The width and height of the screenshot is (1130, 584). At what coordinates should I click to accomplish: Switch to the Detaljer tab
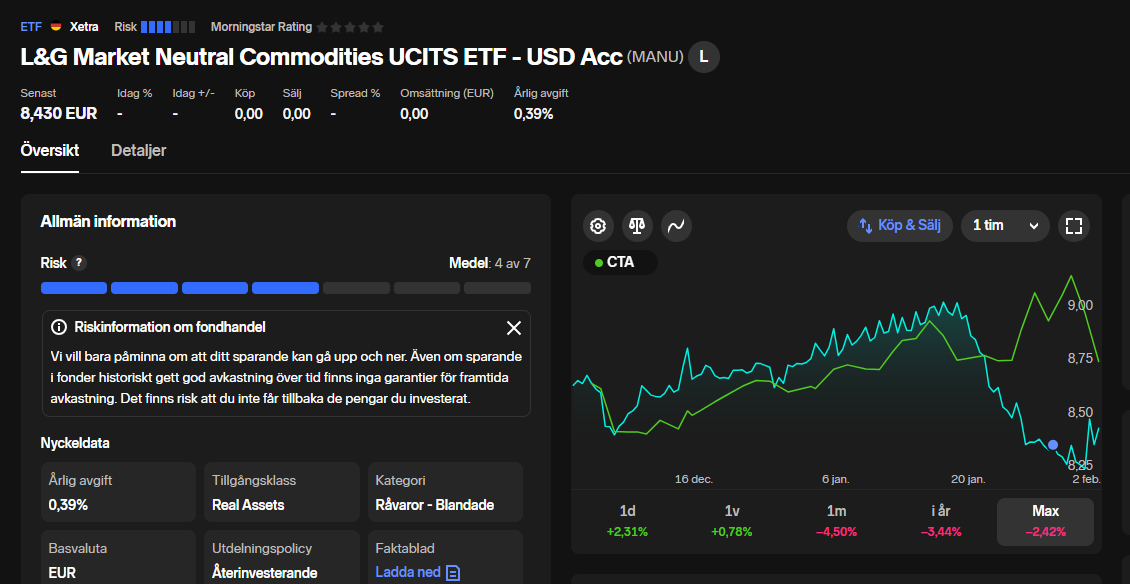(138, 151)
